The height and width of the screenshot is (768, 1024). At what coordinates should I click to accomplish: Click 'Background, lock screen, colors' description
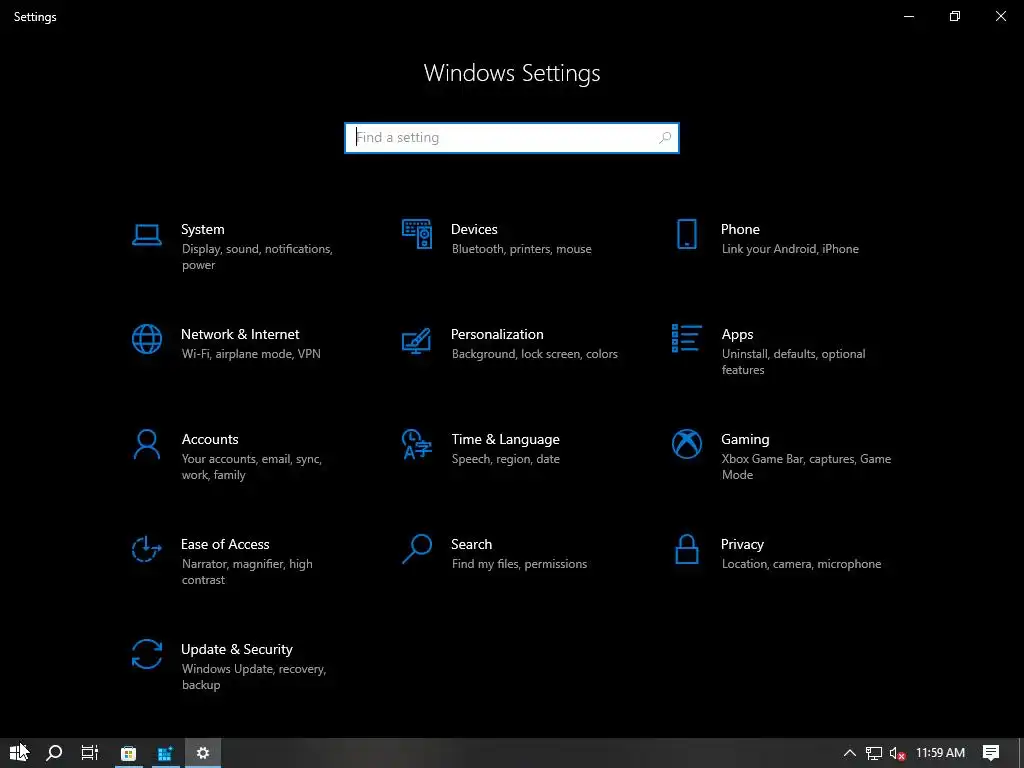[534, 354]
